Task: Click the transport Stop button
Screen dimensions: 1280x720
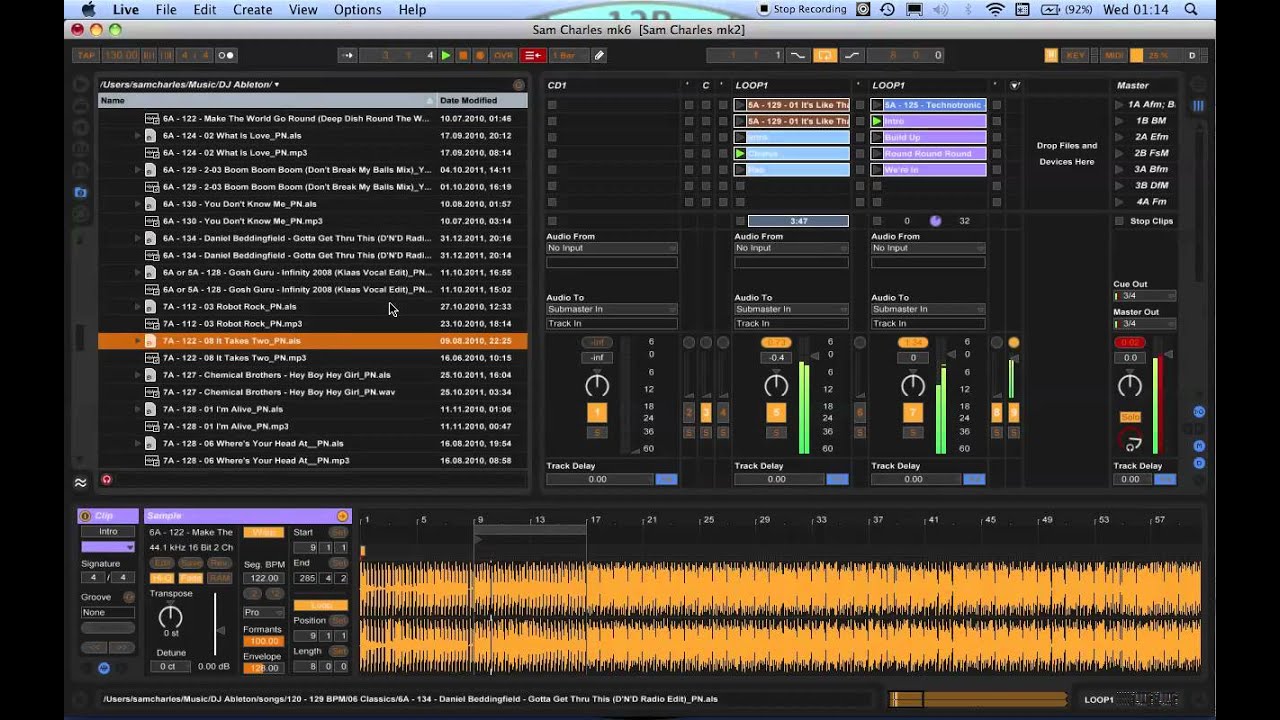Action: pyautogui.click(x=463, y=55)
